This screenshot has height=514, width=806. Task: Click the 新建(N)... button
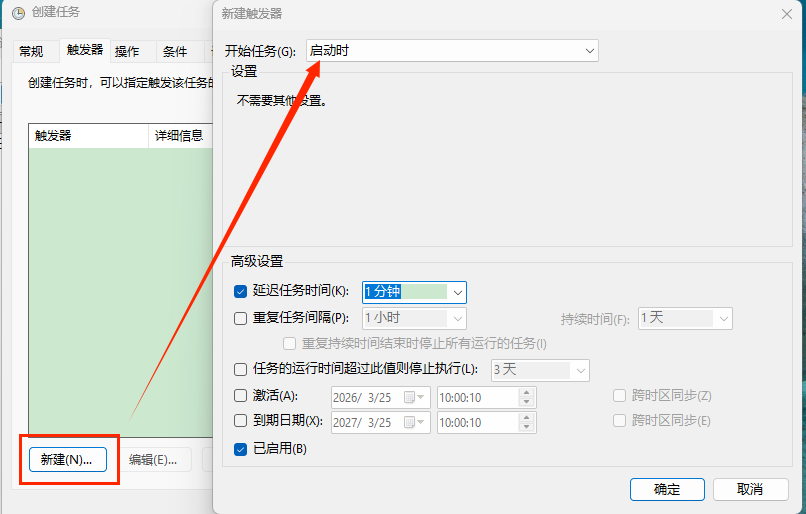coord(68,460)
